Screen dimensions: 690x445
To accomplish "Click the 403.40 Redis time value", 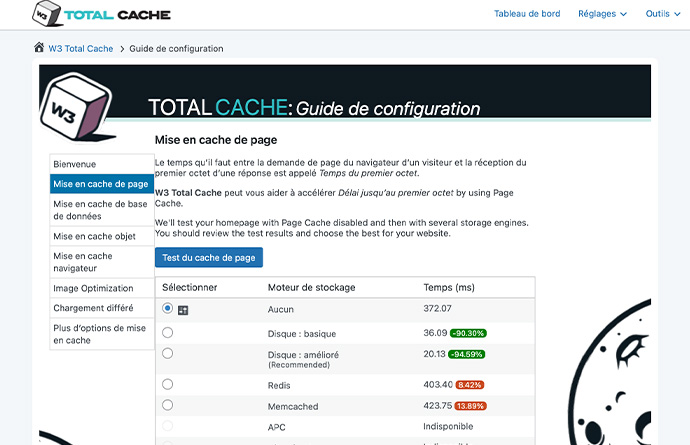I will pos(438,385).
